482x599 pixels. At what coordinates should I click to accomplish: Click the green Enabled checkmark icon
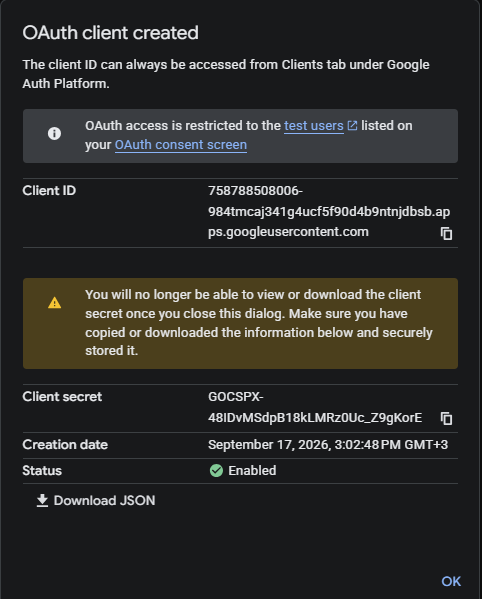click(216, 471)
